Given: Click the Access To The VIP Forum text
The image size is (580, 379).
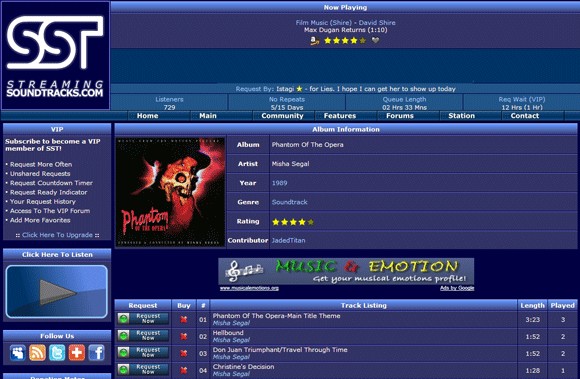Looking at the screenshot, I should (x=50, y=211).
